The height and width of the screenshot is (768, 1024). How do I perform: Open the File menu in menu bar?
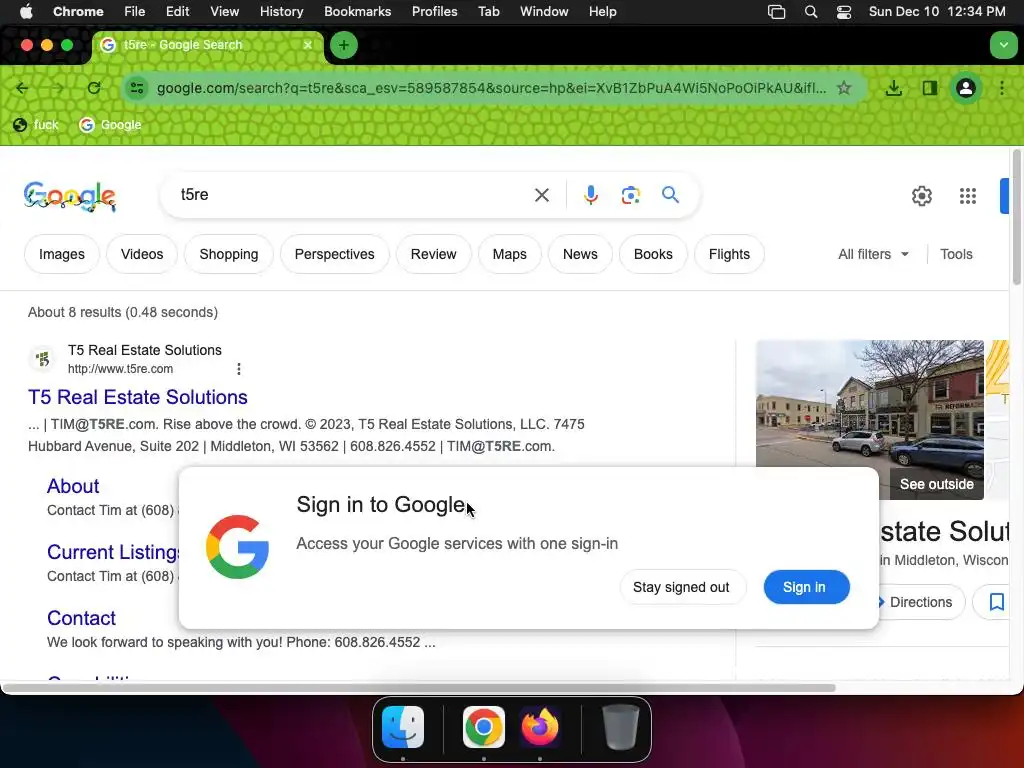click(135, 12)
